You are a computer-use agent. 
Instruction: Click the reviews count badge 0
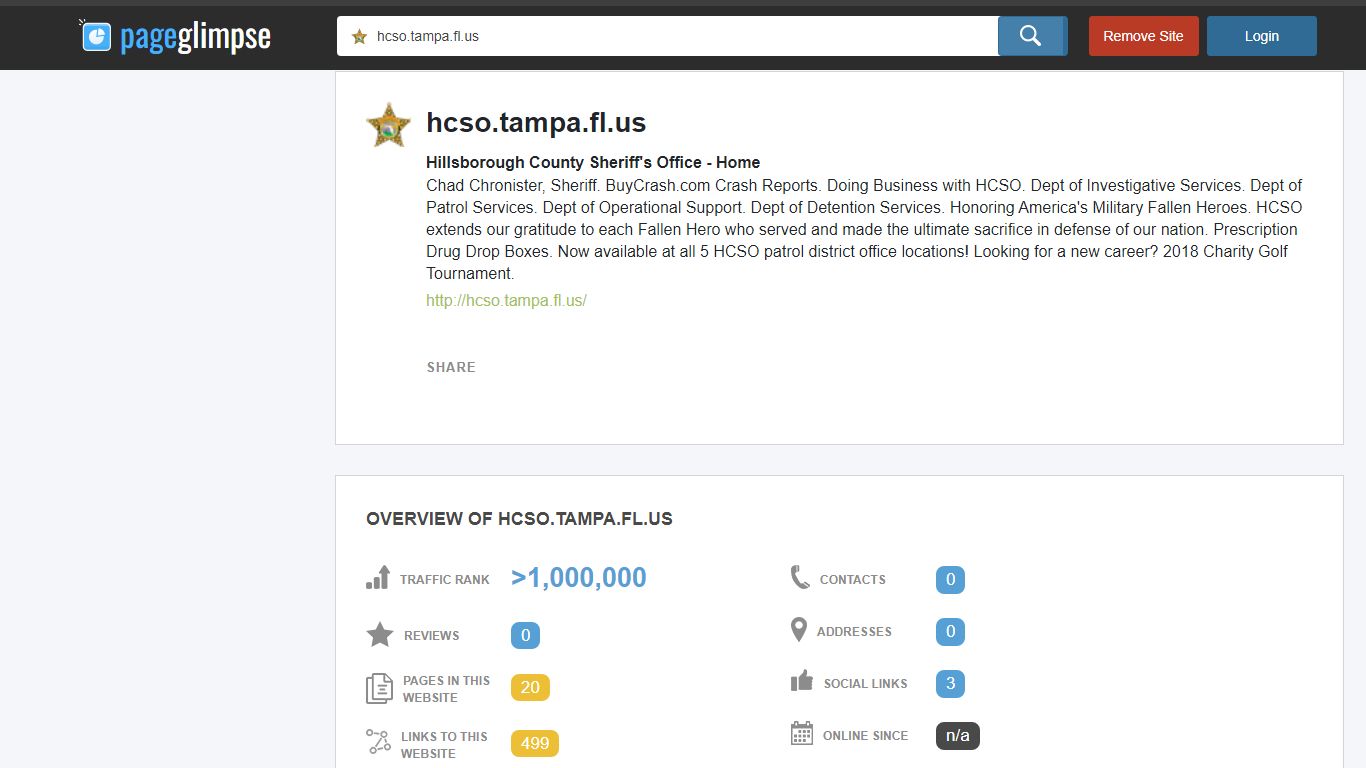[x=525, y=635]
